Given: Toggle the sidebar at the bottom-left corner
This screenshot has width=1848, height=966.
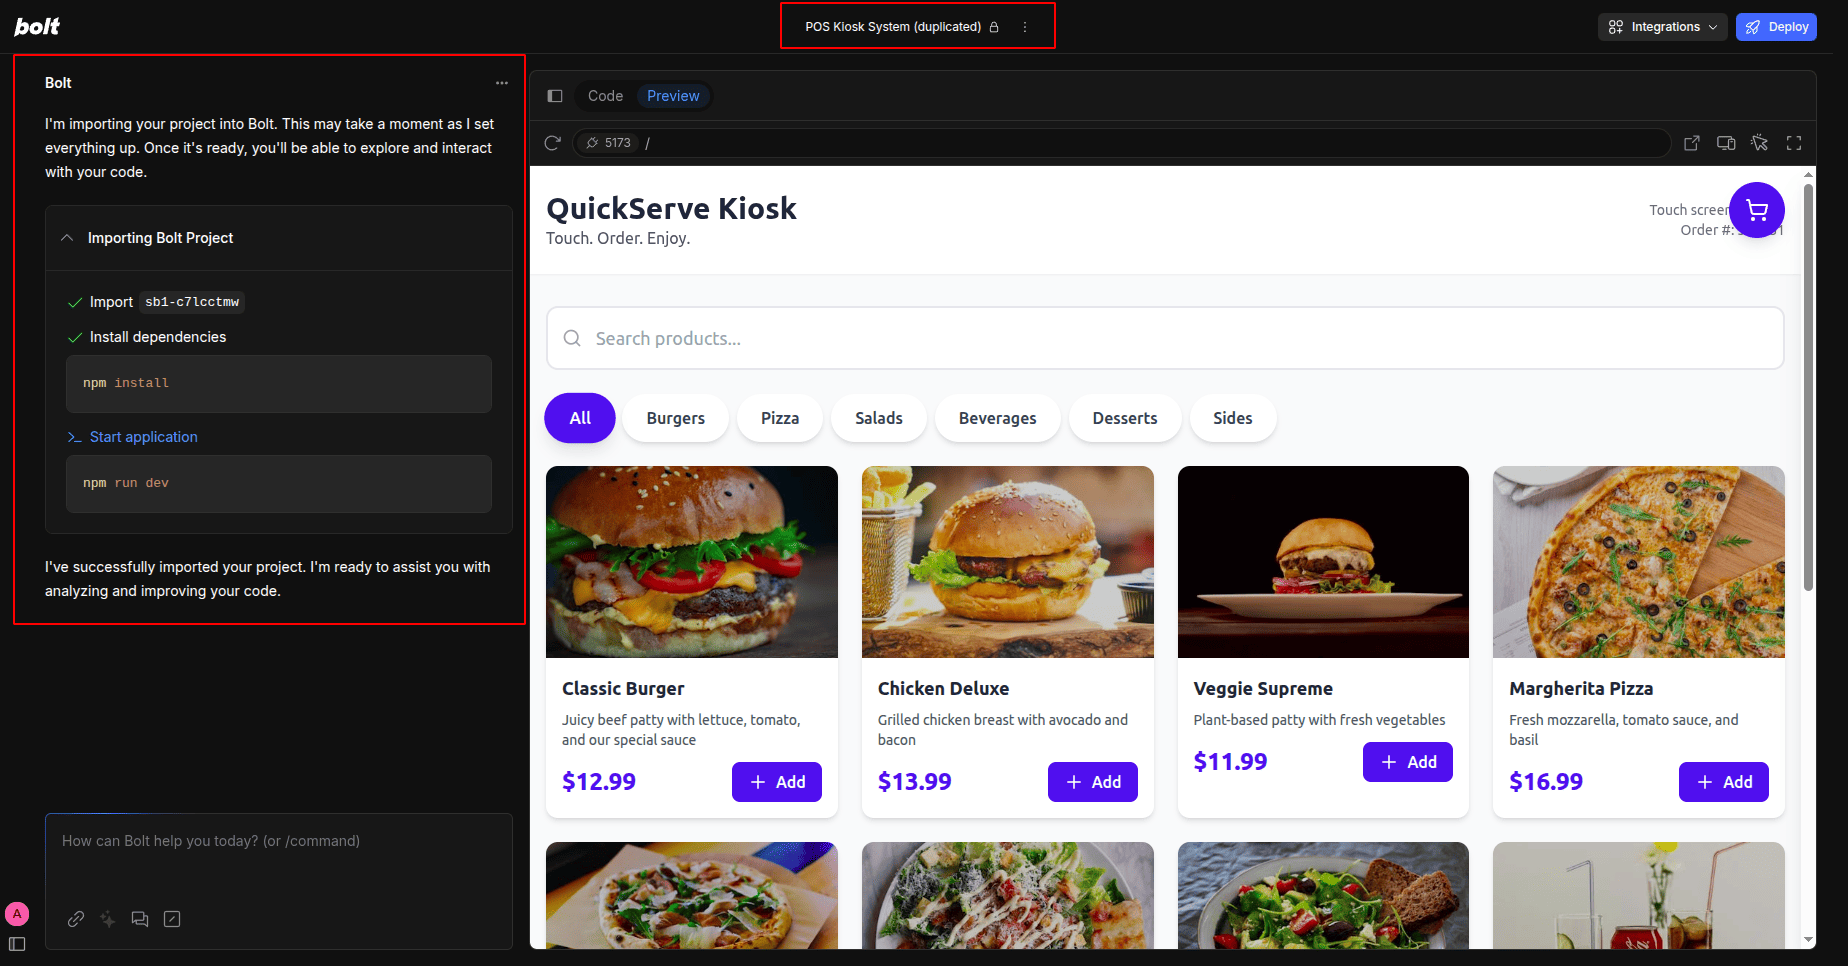Looking at the screenshot, I should [x=17, y=944].
